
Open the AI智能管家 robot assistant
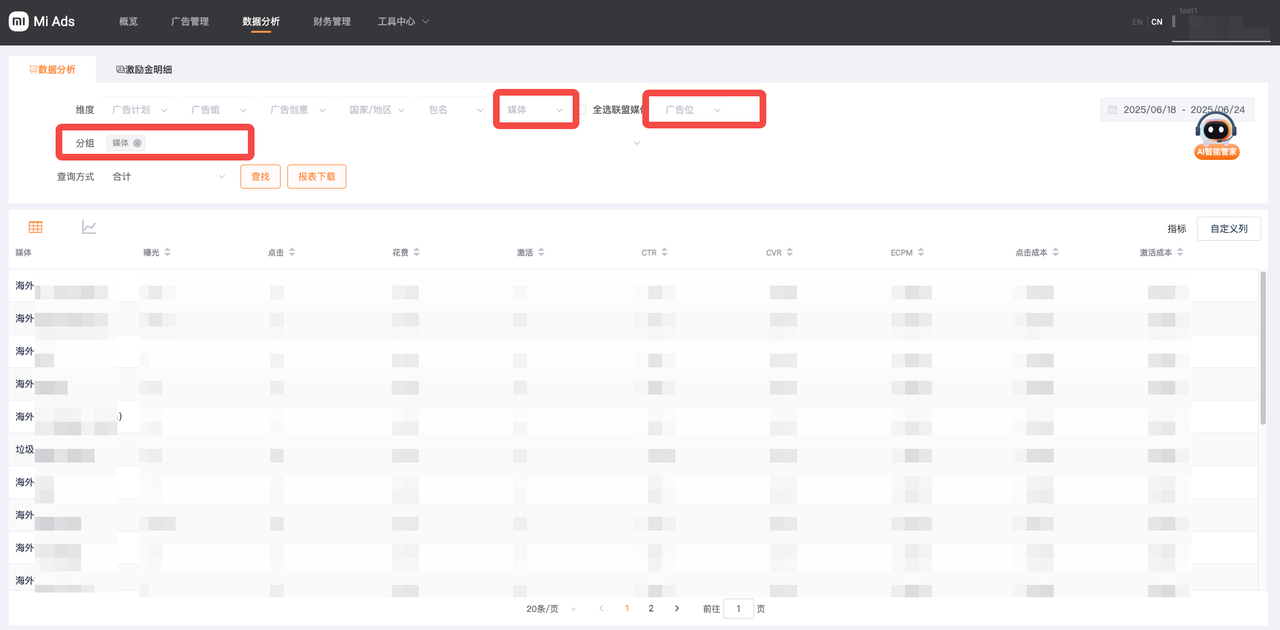point(1216,136)
